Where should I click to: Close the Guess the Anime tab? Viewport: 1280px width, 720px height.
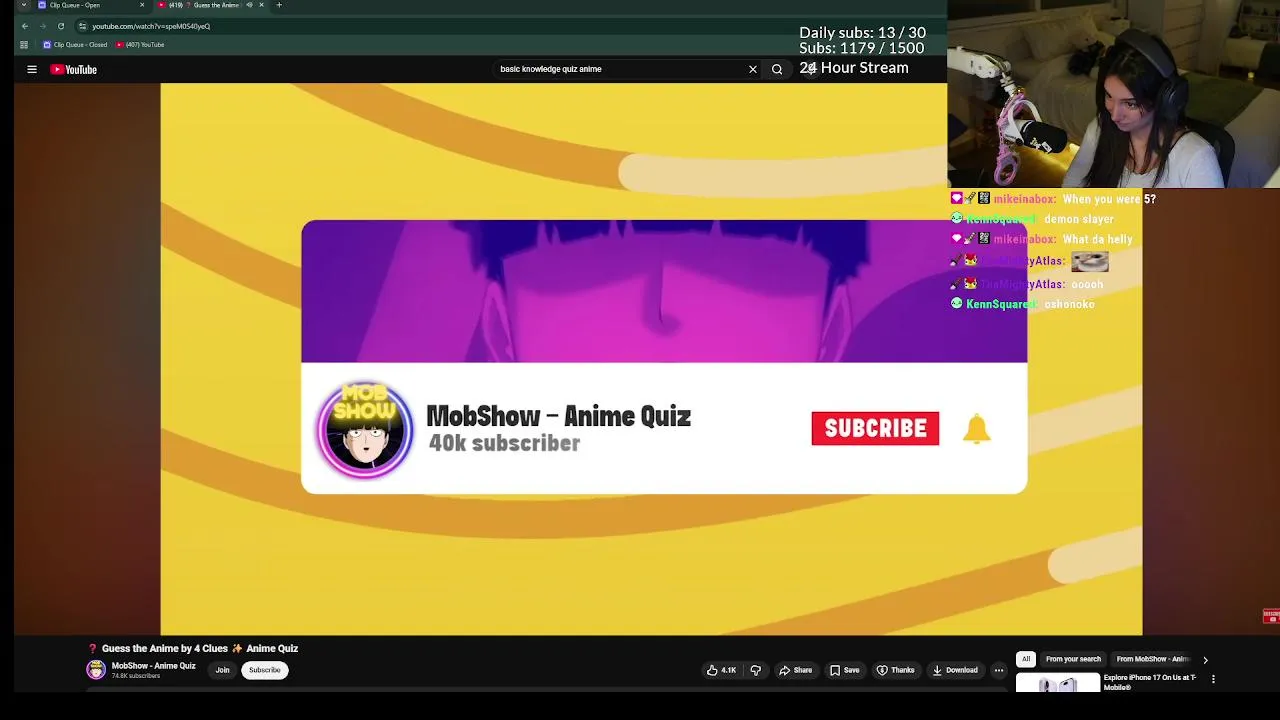(x=261, y=5)
